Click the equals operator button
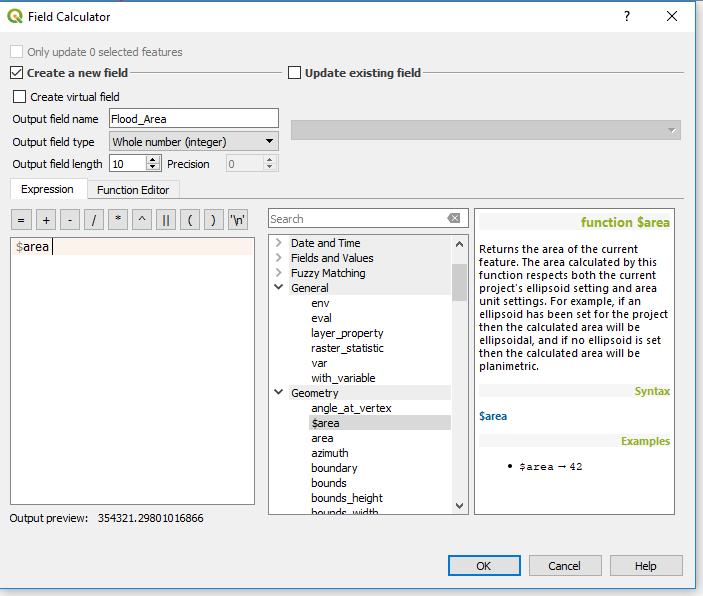The width and height of the screenshot is (703, 596). [20, 220]
